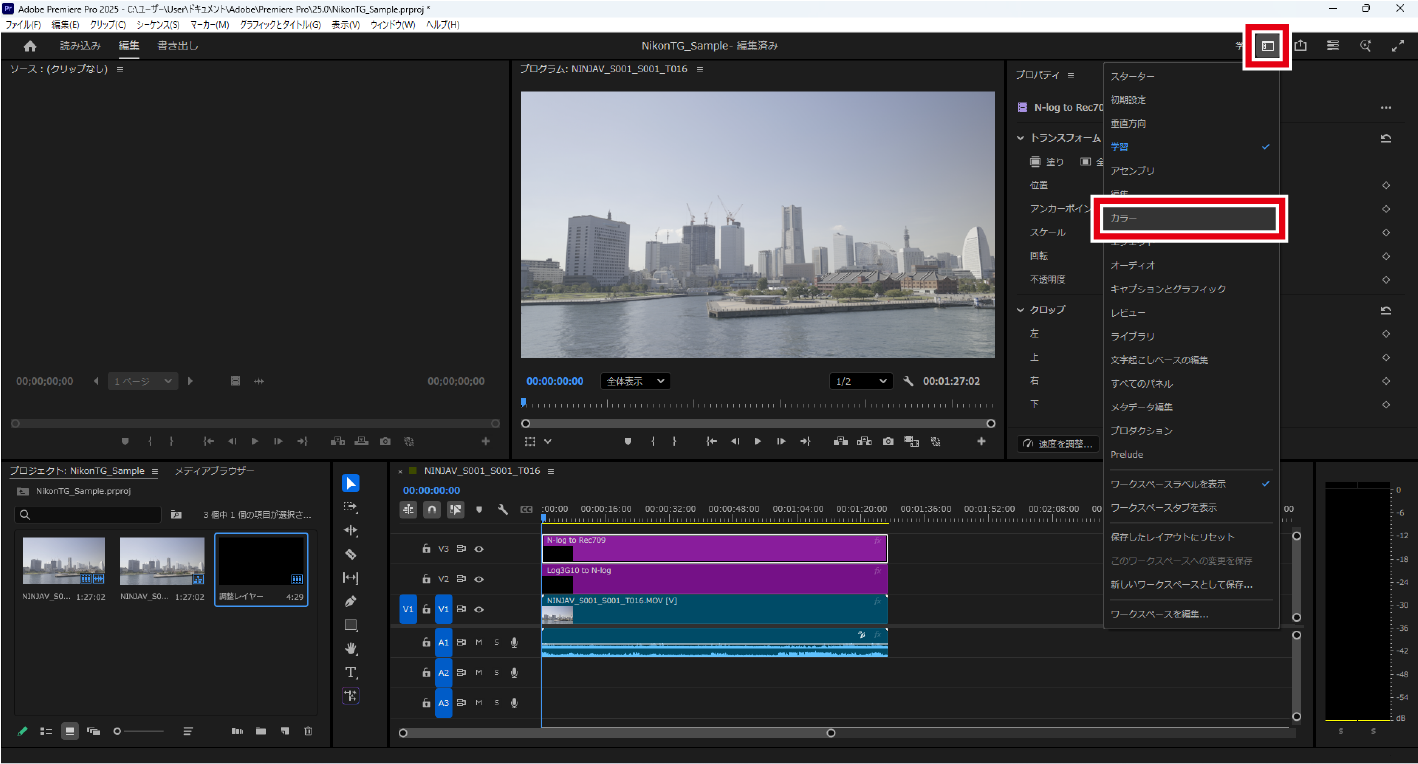Screen dimensions: 1418x764
Task: Choose カラー from the workspace menu
Action: pyautogui.click(x=1187, y=218)
